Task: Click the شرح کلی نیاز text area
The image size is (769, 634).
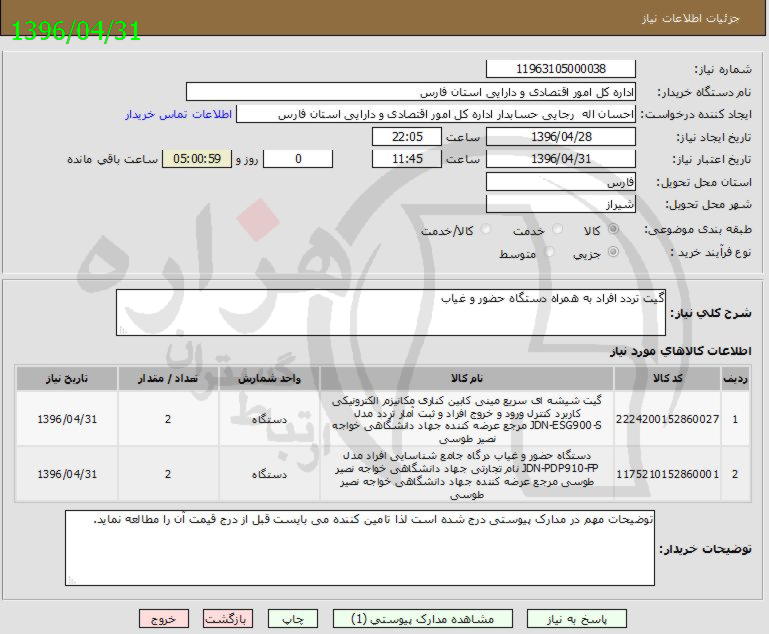Action: pyautogui.click(x=391, y=312)
